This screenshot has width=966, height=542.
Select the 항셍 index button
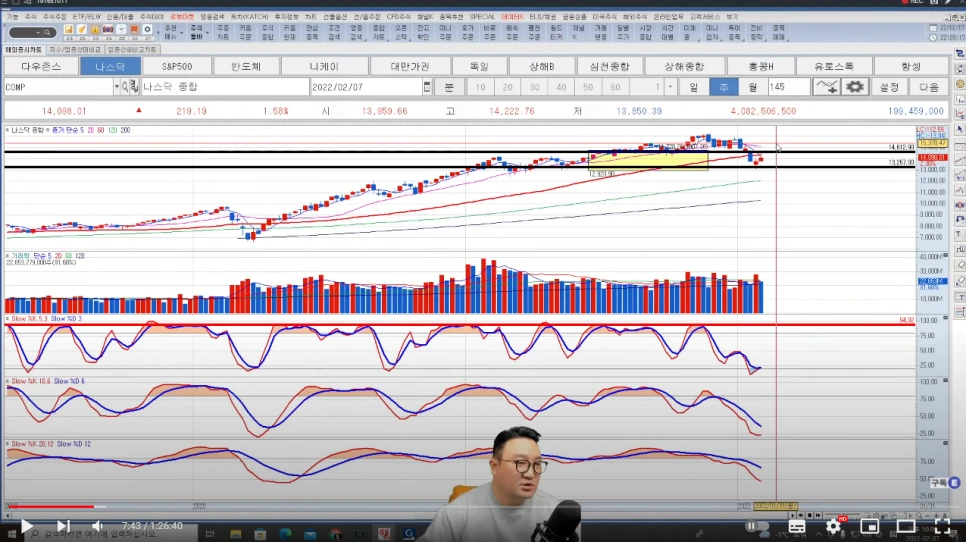click(x=911, y=66)
